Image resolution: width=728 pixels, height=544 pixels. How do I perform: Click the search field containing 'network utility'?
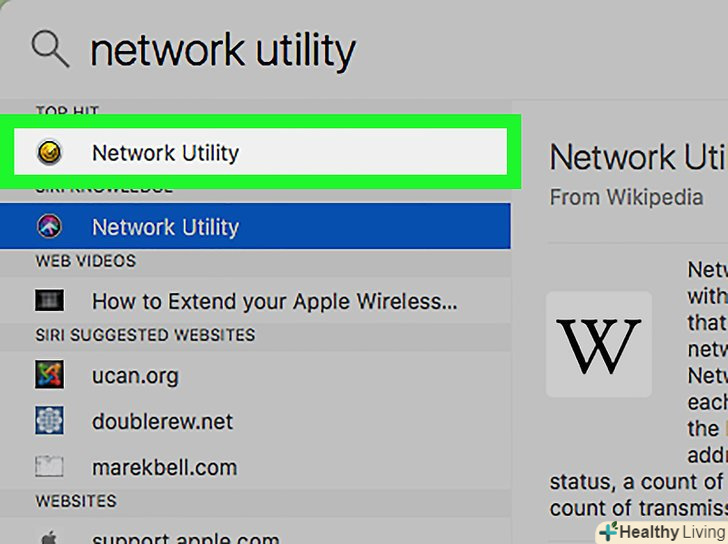[x=222, y=49]
